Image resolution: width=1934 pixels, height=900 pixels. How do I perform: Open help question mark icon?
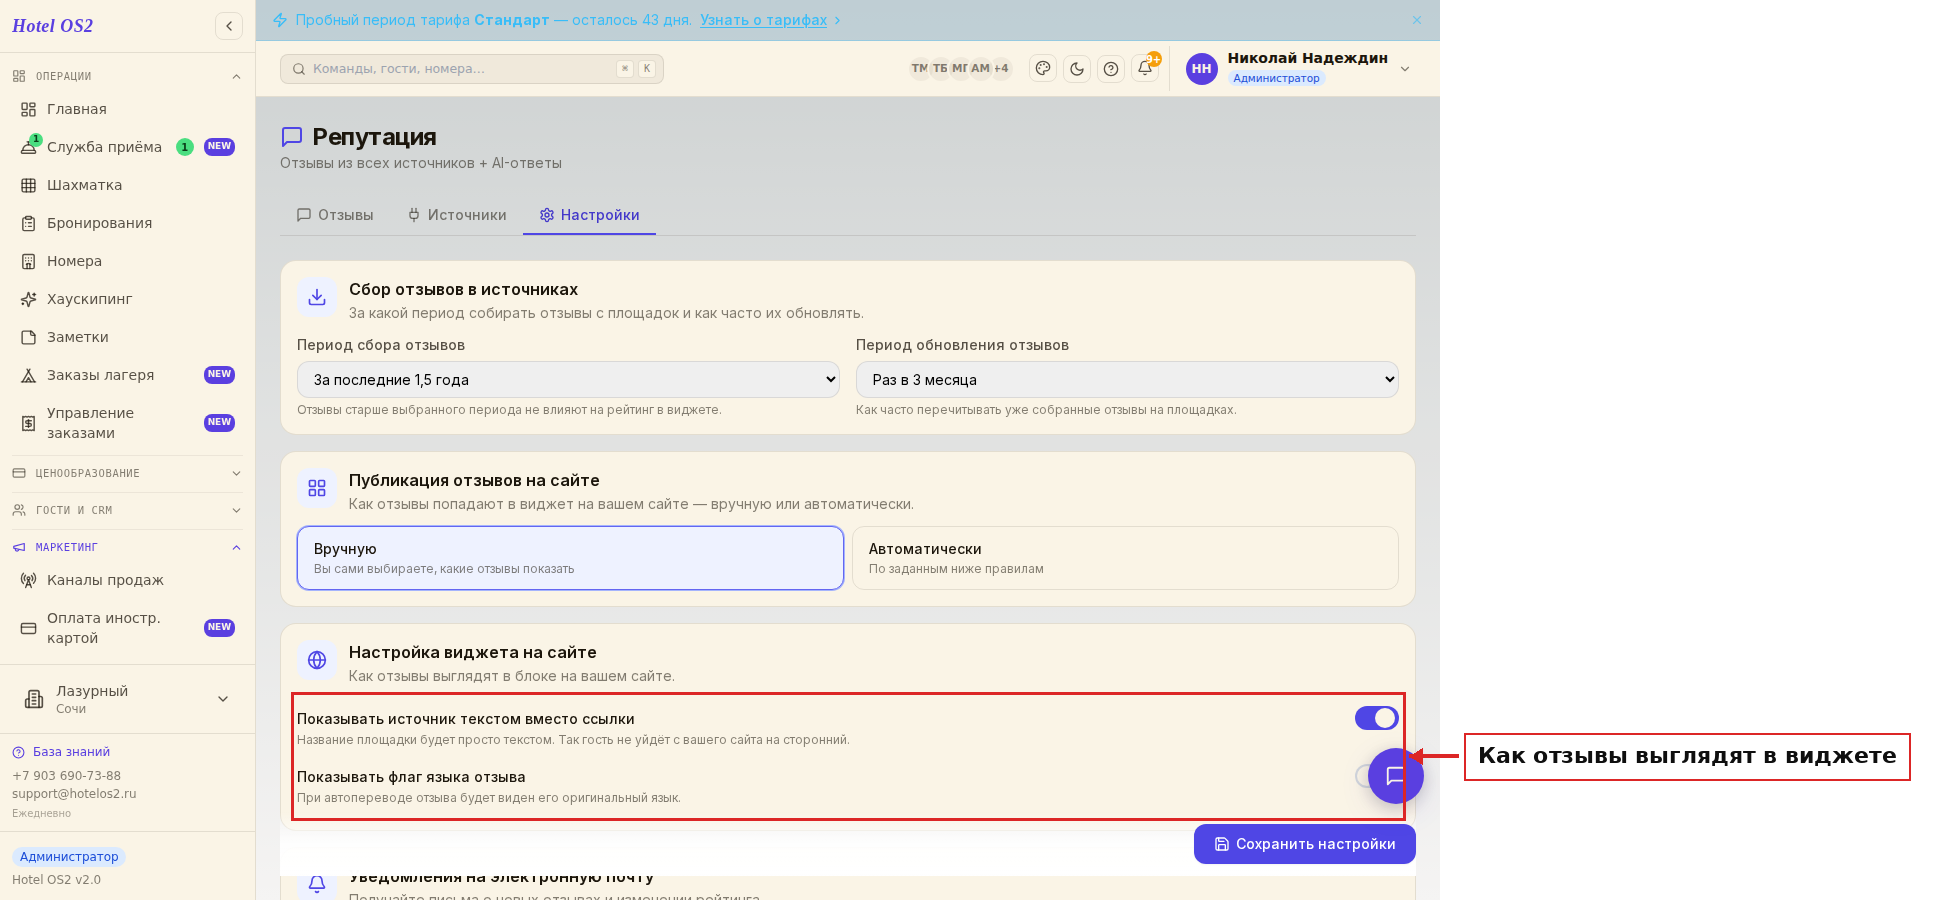pos(1111,69)
